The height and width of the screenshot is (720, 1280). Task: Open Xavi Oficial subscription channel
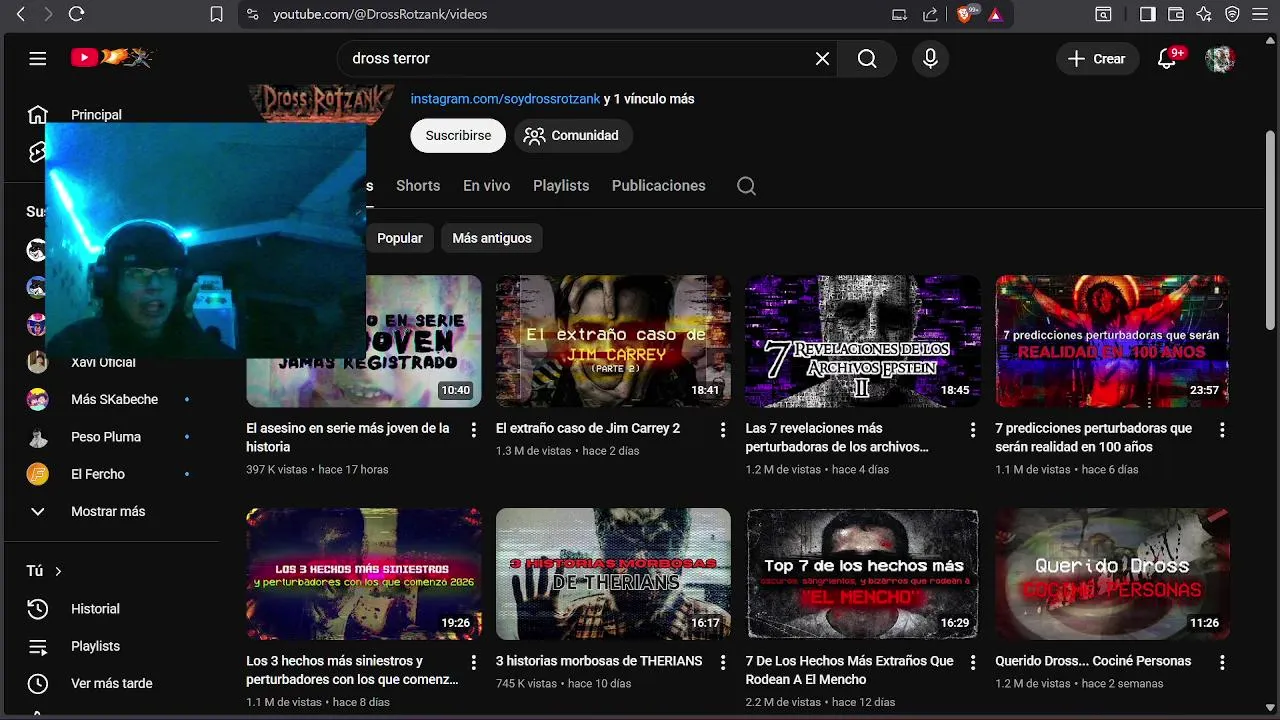pyautogui.click(x=103, y=362)
